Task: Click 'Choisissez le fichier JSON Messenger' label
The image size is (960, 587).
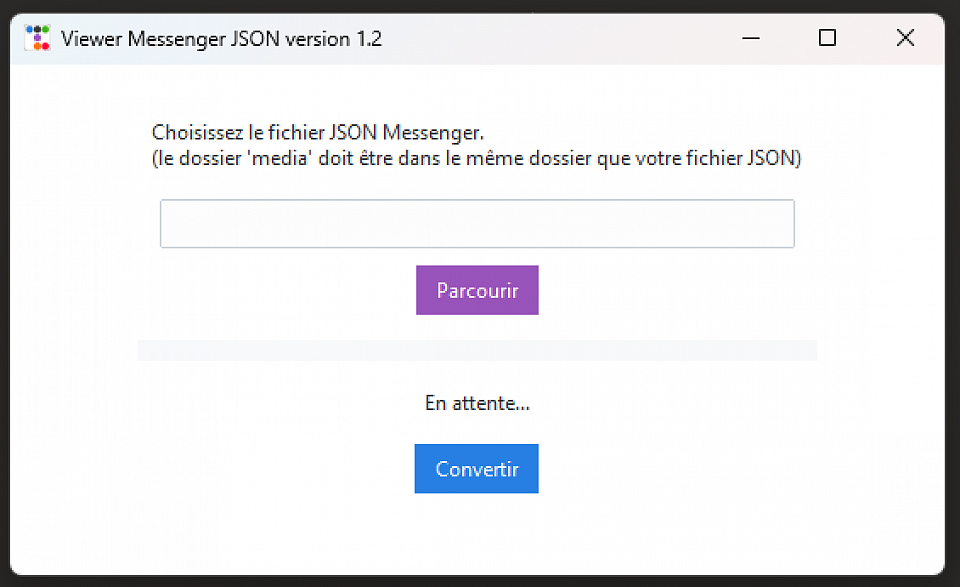Action: (318, 132)
